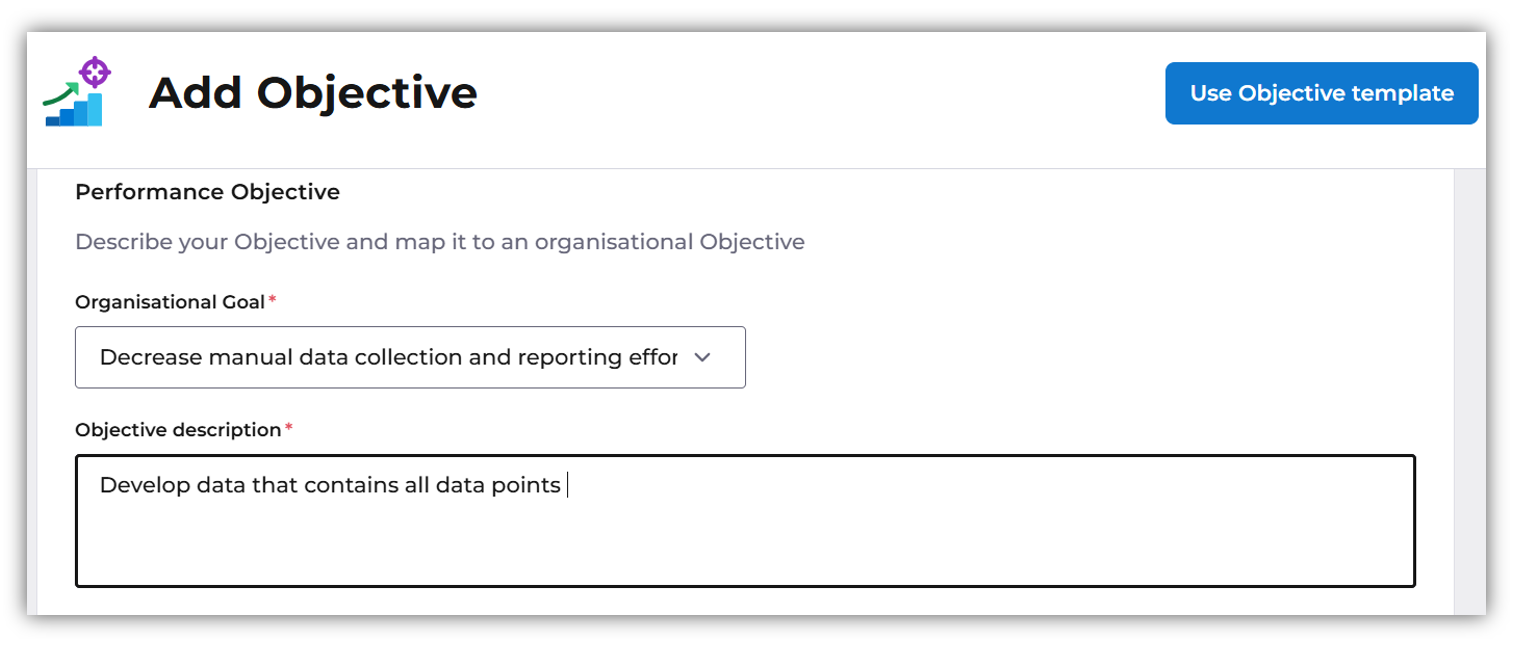This screenshot has width=1516, height=649.
Task: Click red asterisk beside Objective description
Action: [x=289, y=428]
